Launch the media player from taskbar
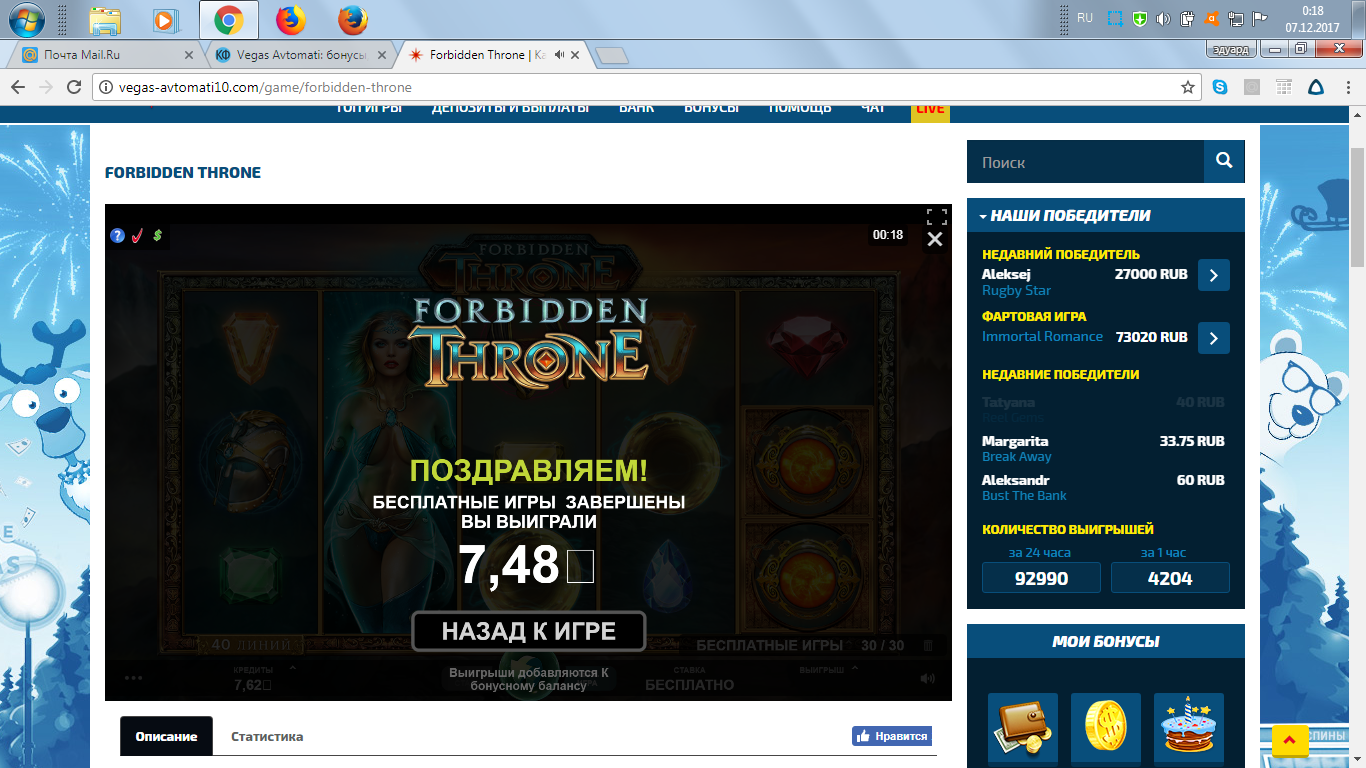 [x=165, y=20]
